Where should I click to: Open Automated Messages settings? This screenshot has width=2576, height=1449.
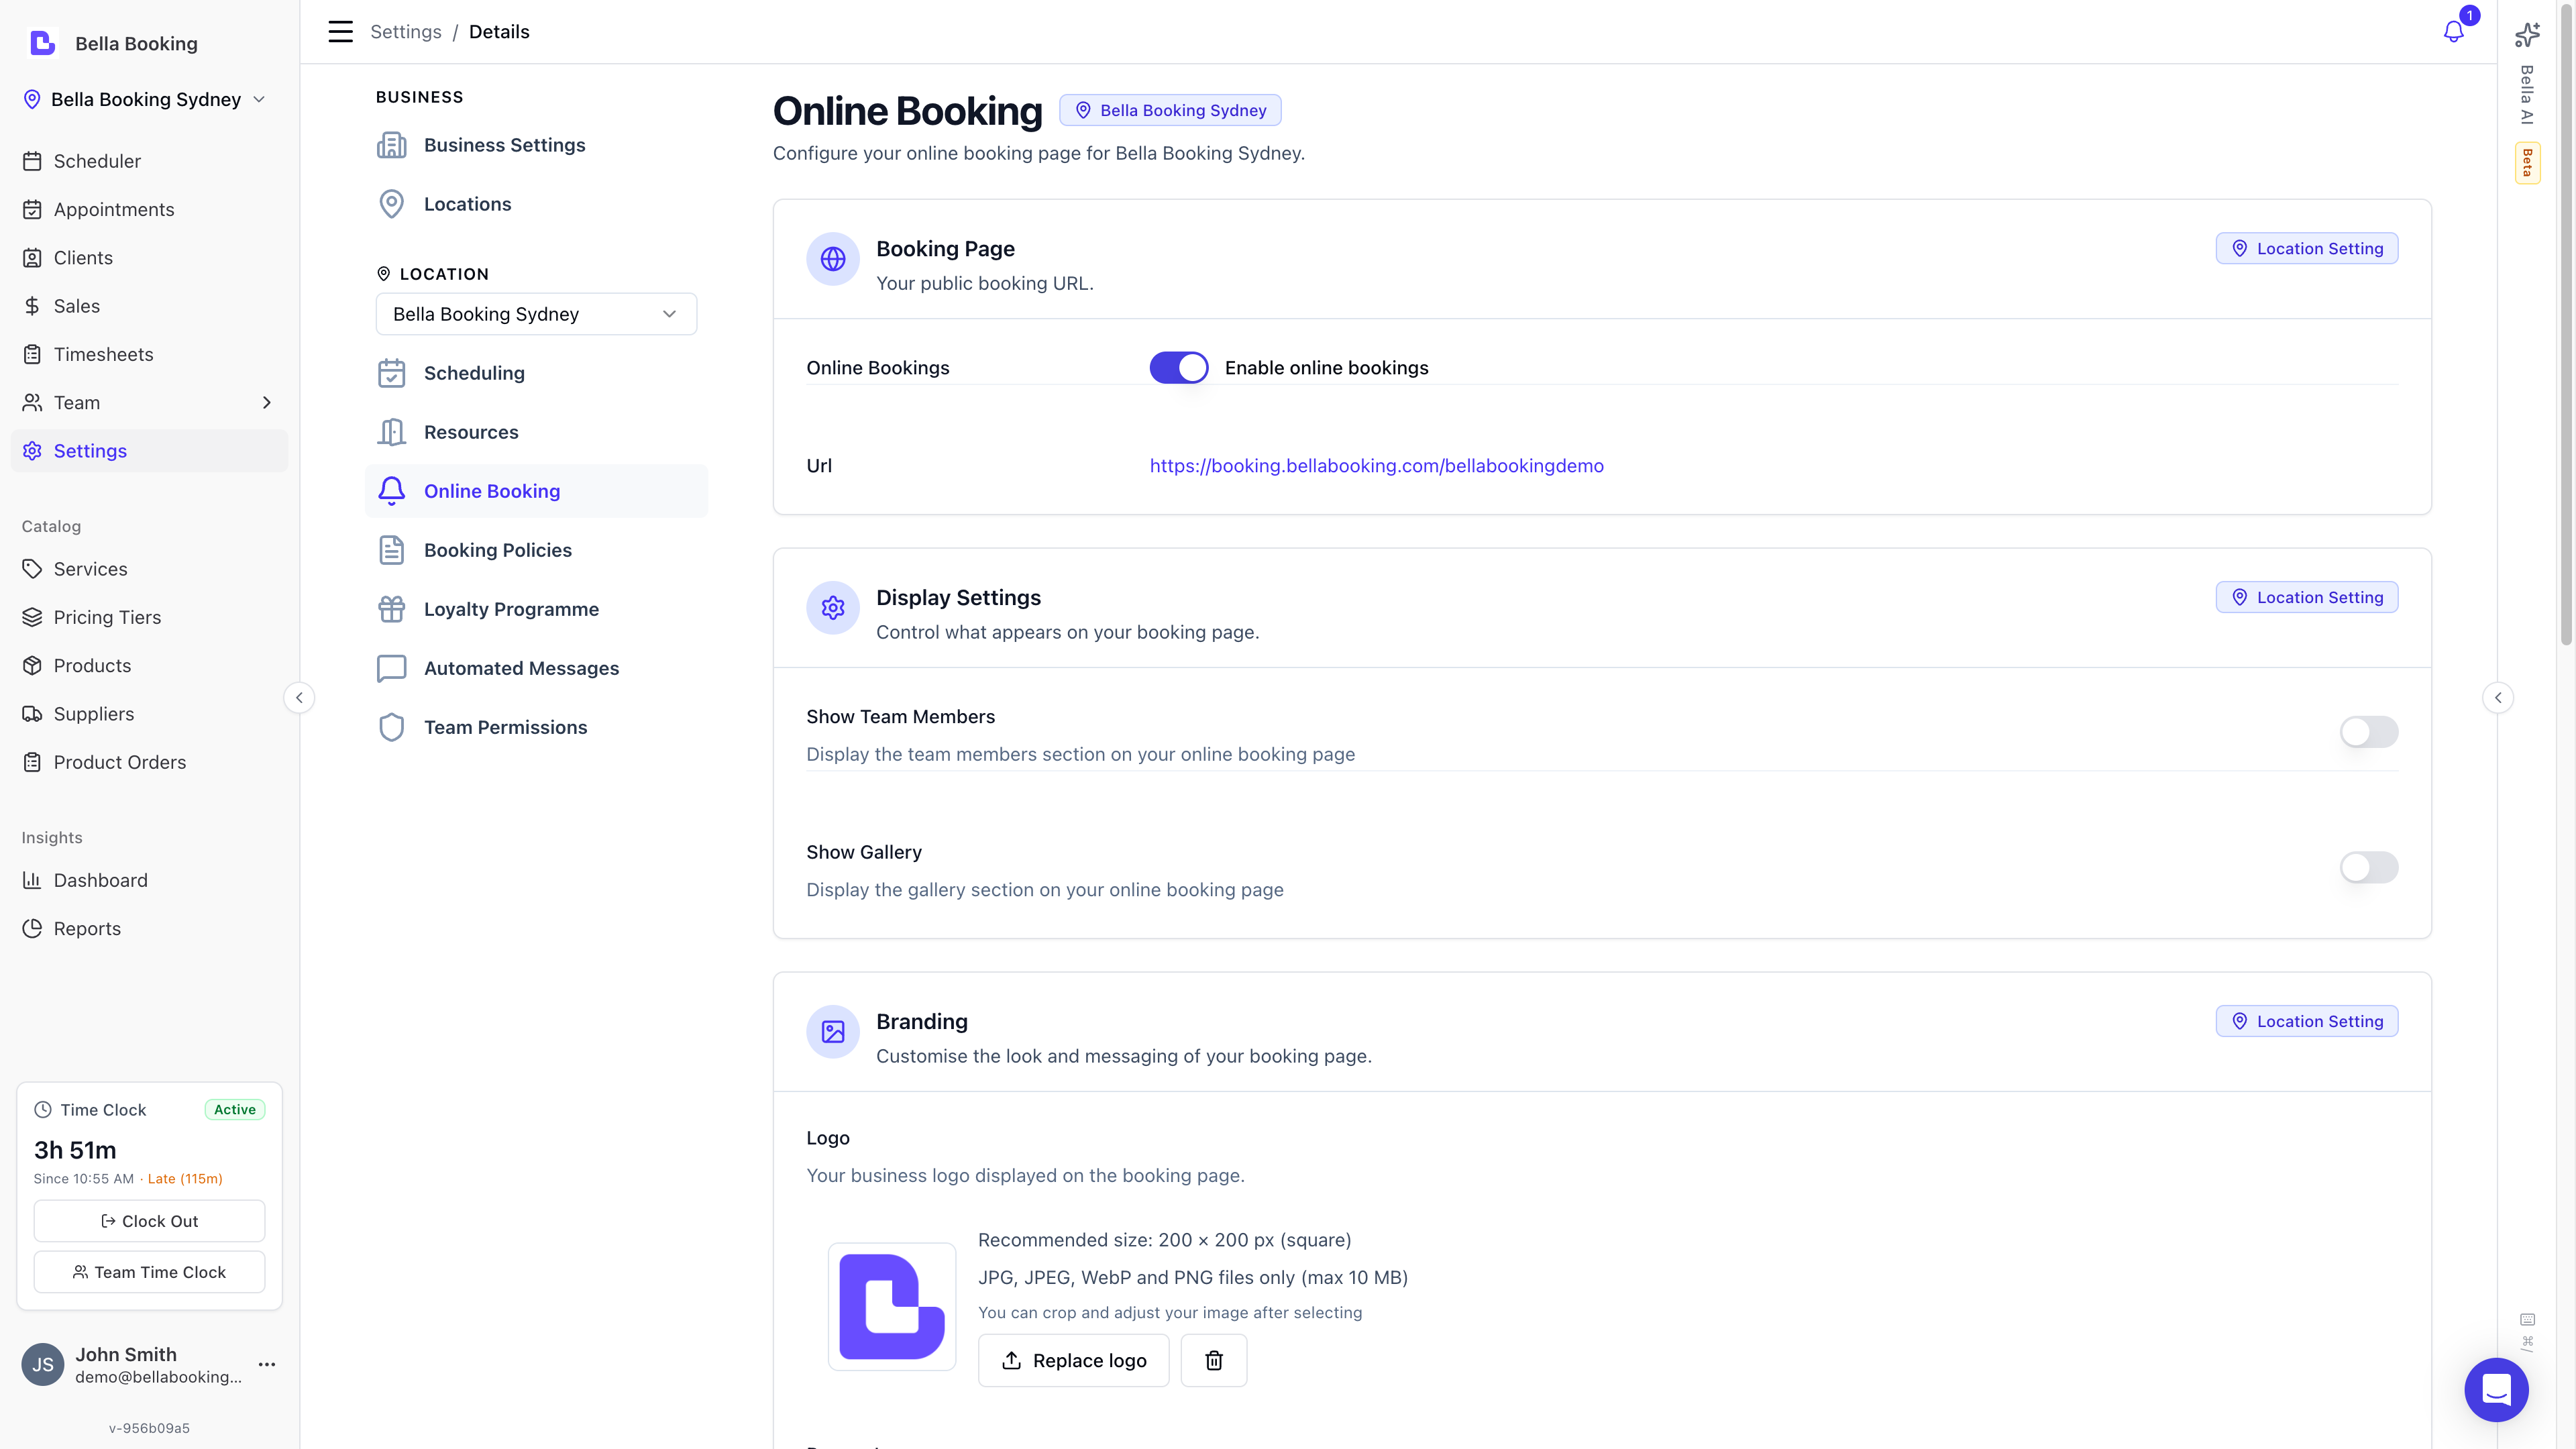[x=521, y=668]
